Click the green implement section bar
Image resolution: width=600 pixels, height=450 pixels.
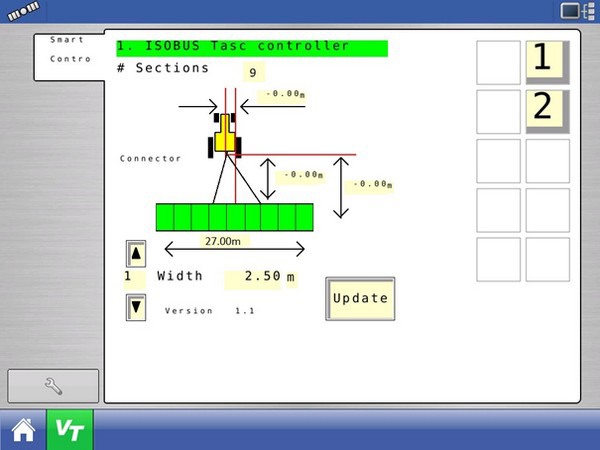click(235, 216)
